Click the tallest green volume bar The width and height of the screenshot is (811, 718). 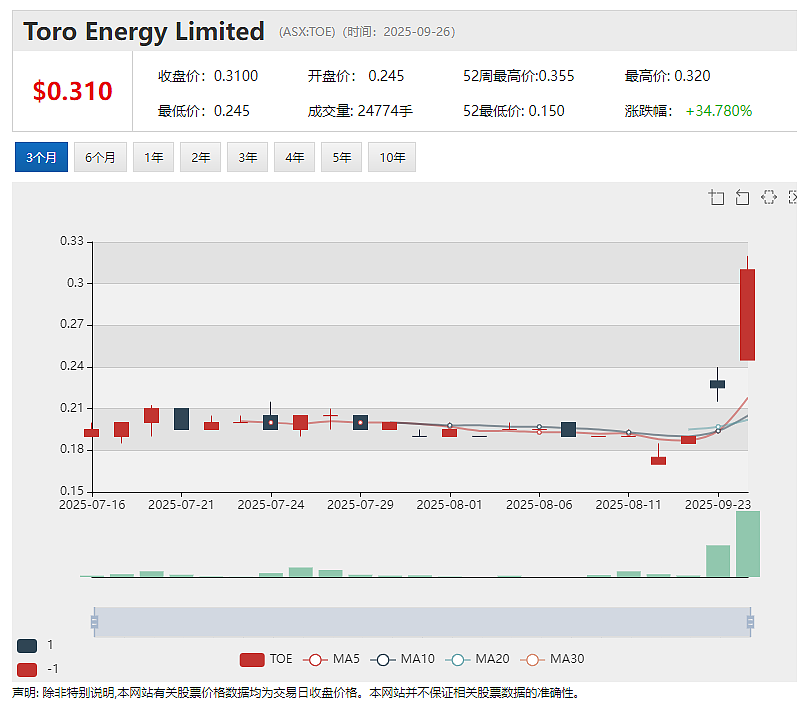[x=748, y=544]
